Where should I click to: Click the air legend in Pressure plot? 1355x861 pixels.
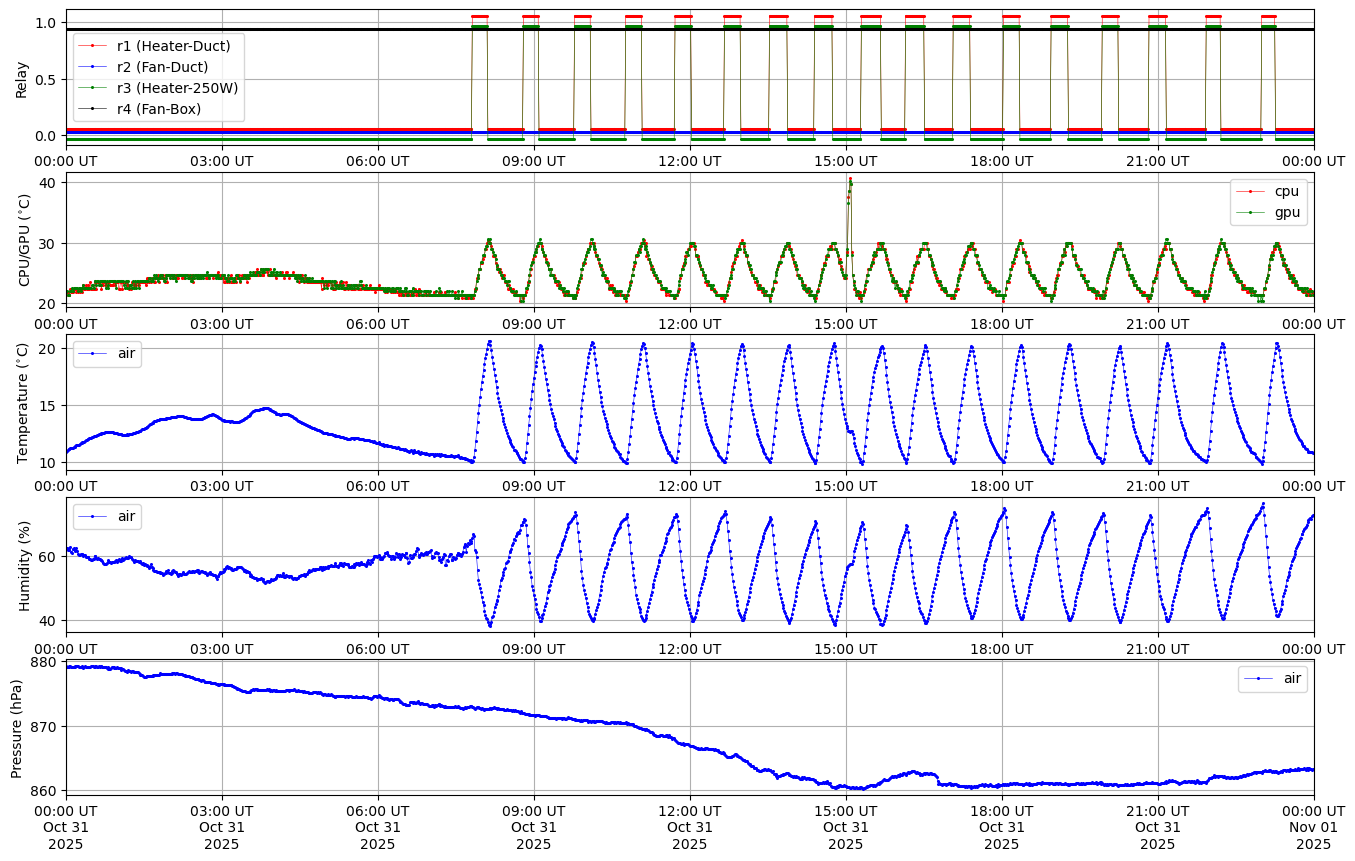1273,679
